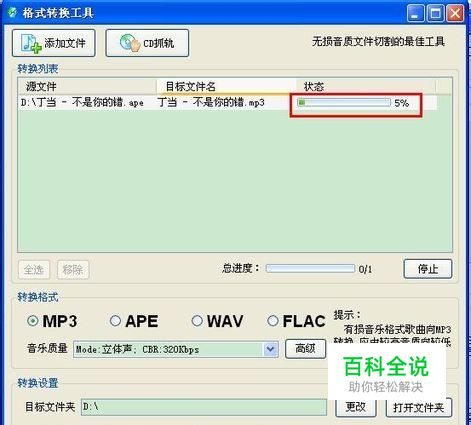Click the 高级 advanced button
471x425 pixels.
pyautogui.click(x=305, y=349)
